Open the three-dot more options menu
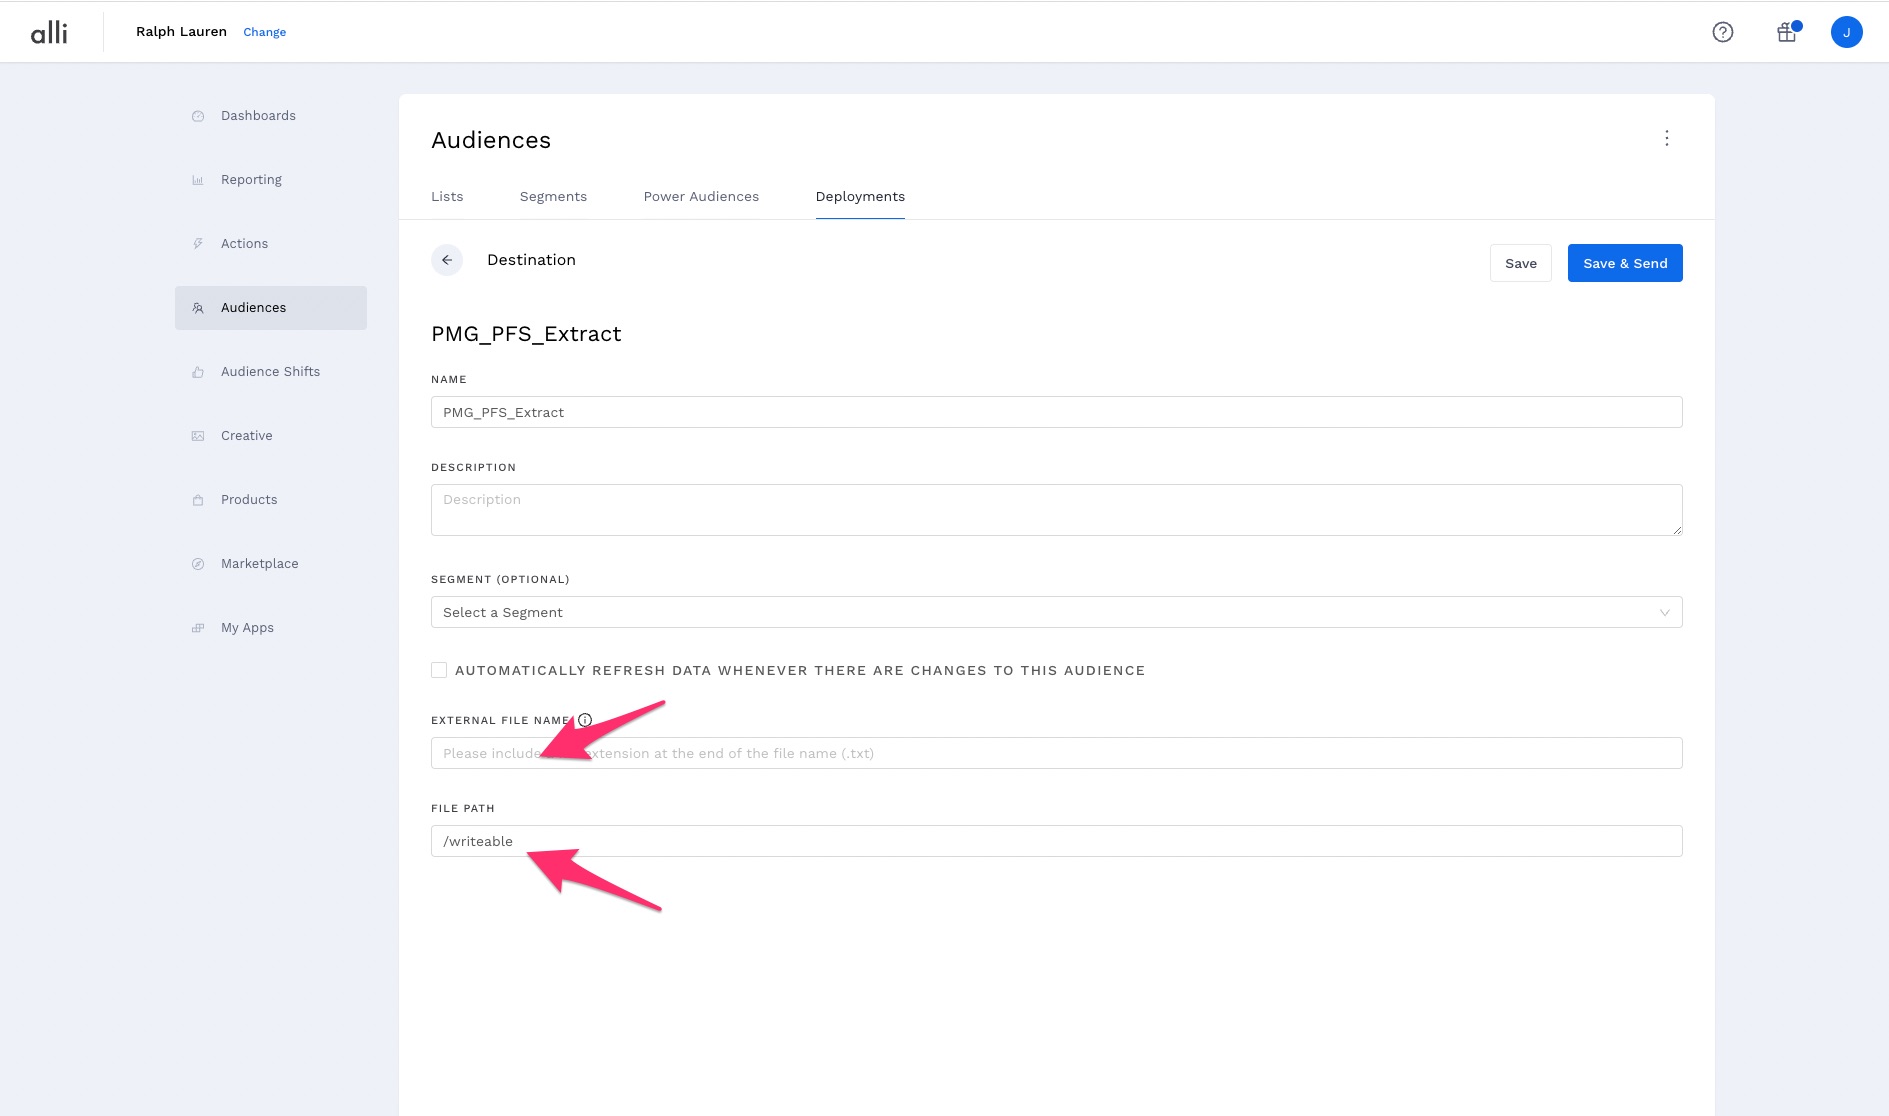The height and width of the screenshot is (1116, 1889). pos(1666,138)
